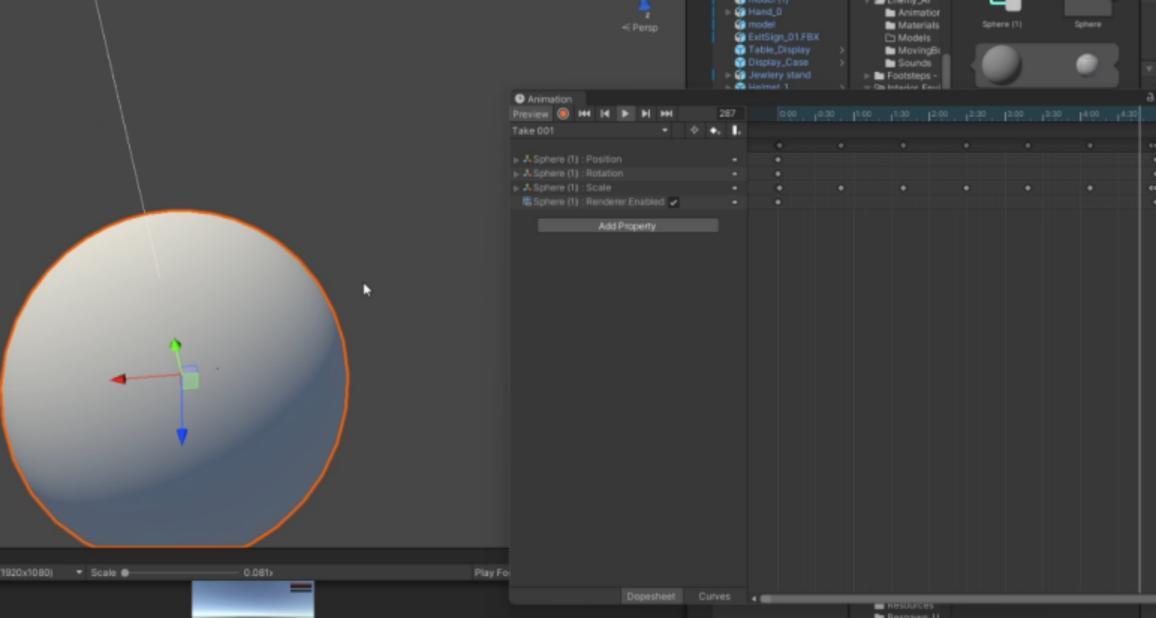Open Rotation property key options menu
Viewport: 1156px width, 618px height.
(734, 173)
